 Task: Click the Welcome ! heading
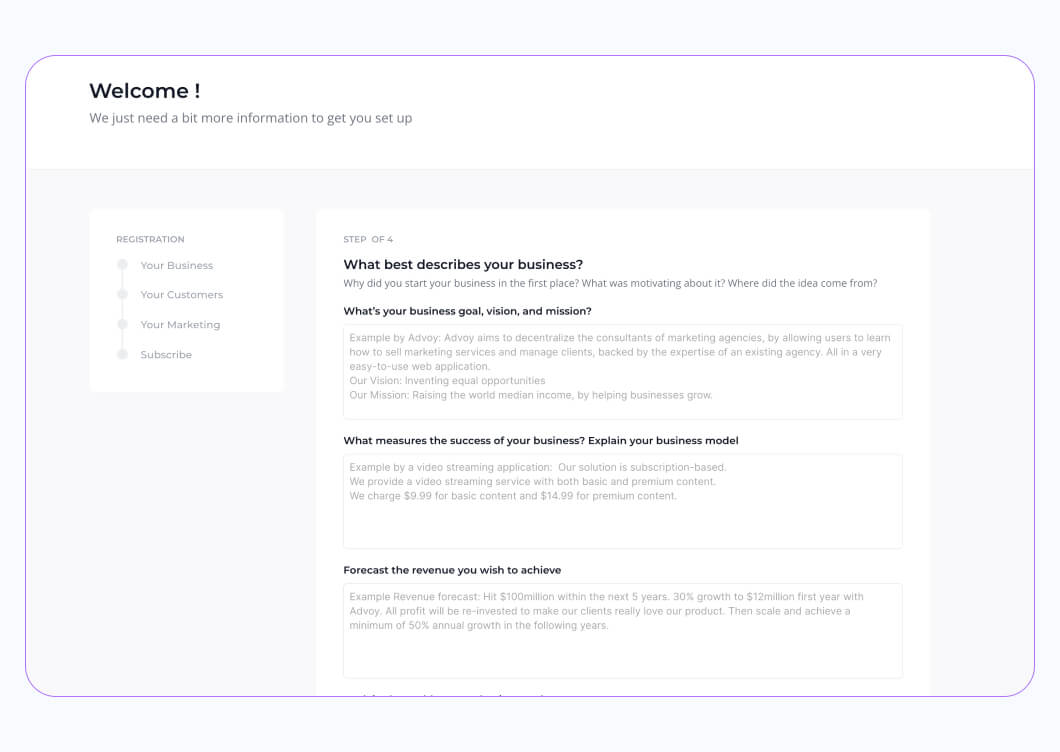pos(145,91)
